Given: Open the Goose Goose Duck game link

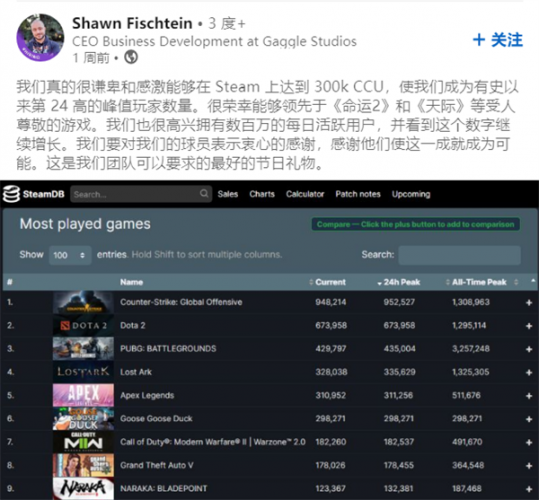Looking at the screenshot, I should pyautogui.click(x=156, y=419).
